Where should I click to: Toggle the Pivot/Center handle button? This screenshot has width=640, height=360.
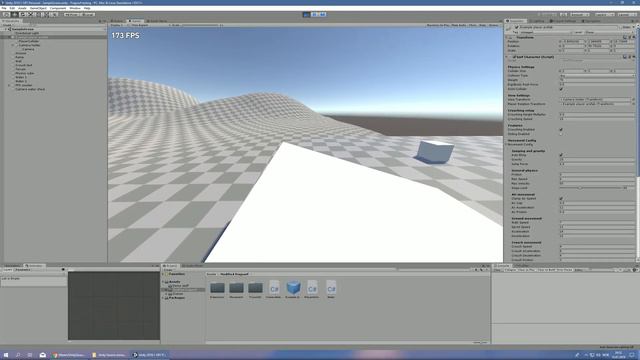(x=71, y=14)
